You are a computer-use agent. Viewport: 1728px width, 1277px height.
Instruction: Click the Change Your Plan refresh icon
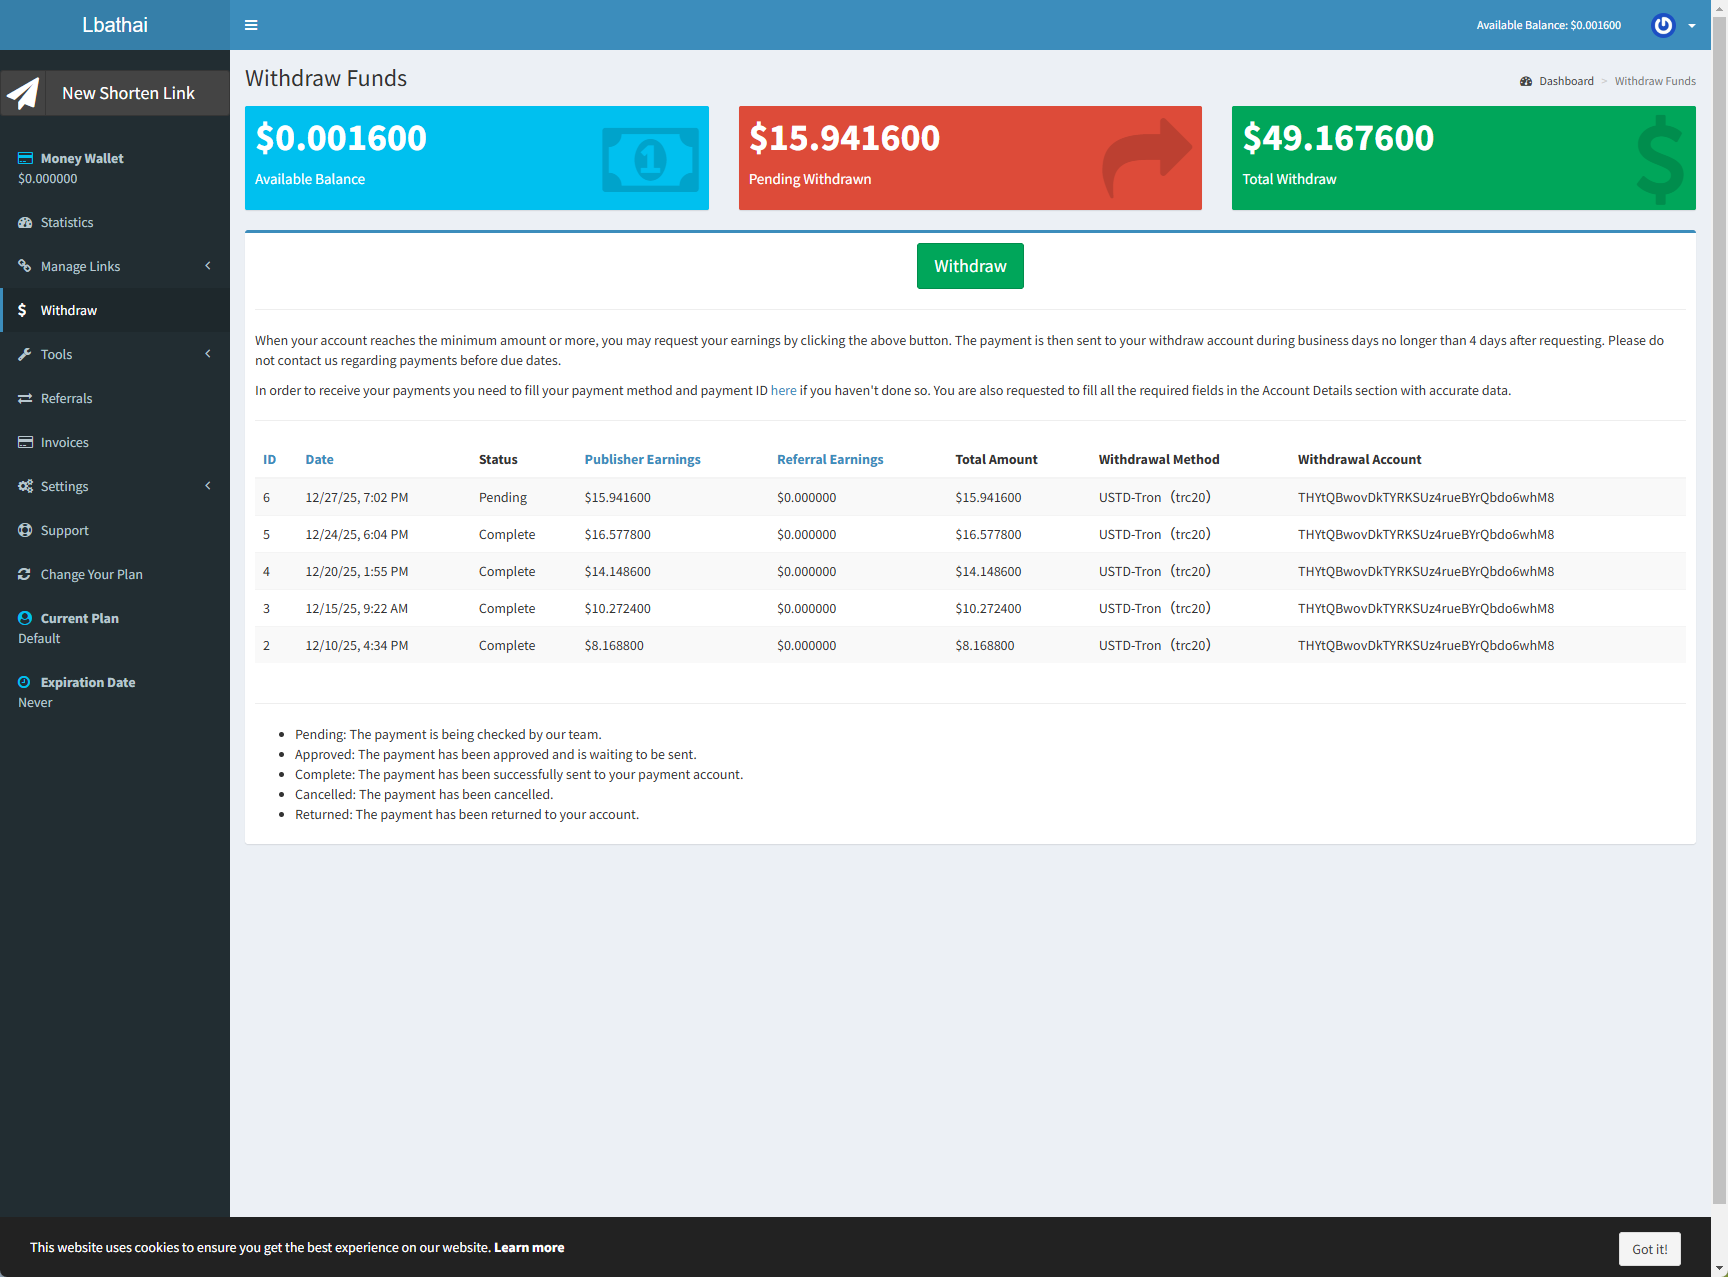(x=25, y=574)
